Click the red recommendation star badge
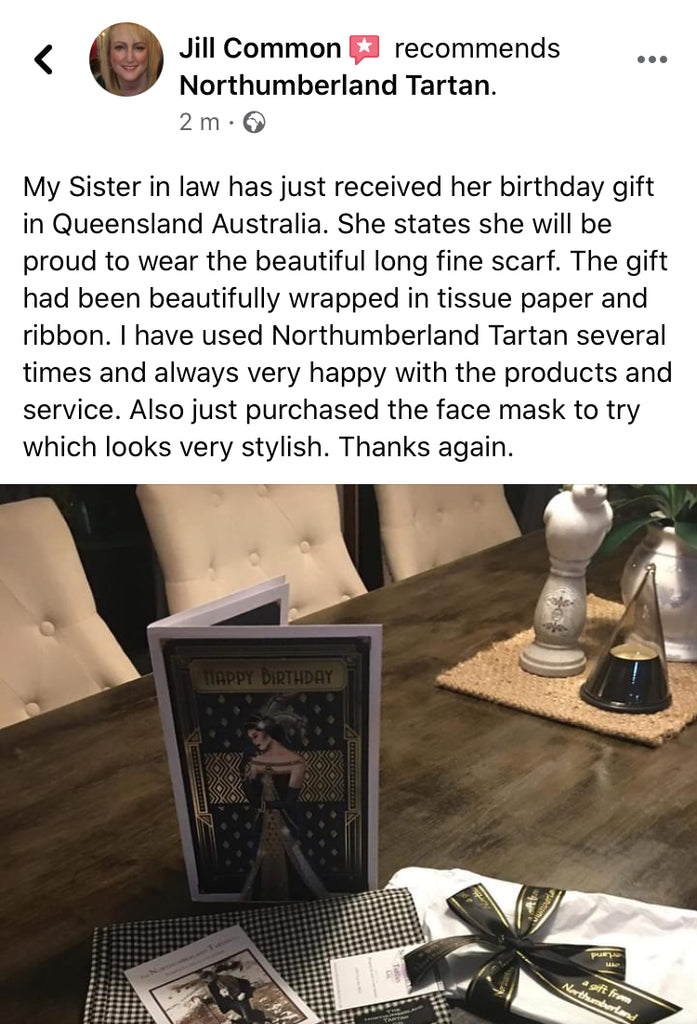This screenshot has height=1024, width=697. click(x=365, y=50)
